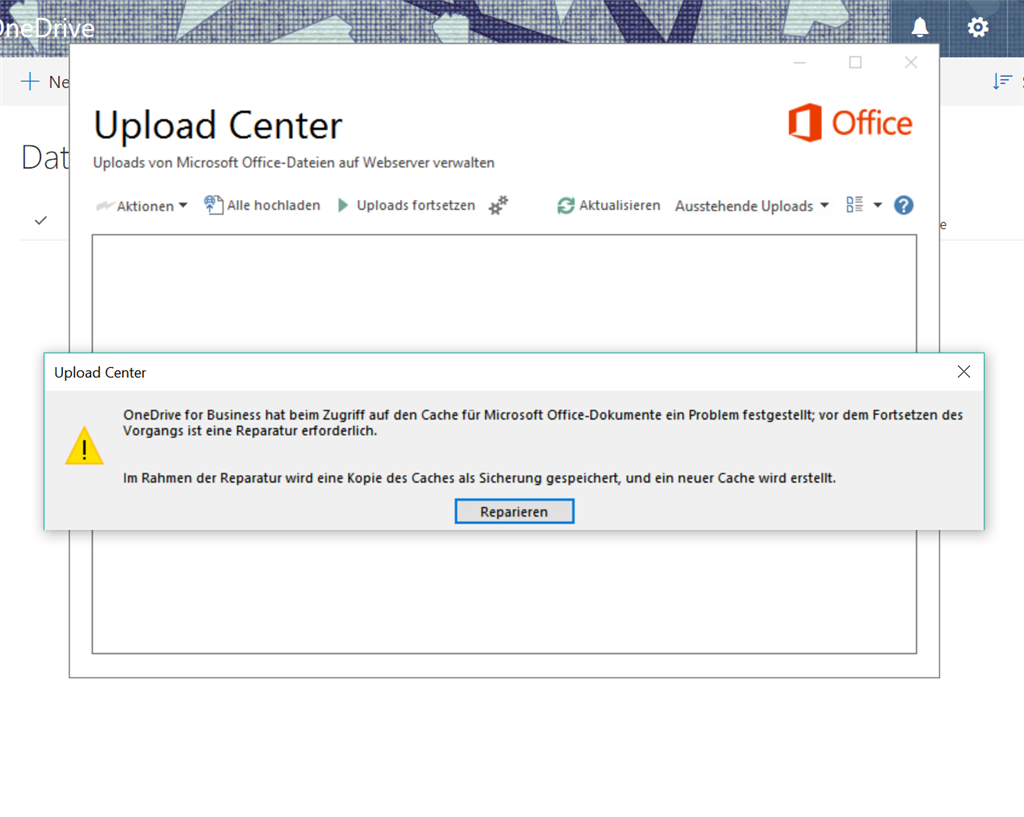
Task: Open the Aktionen dropdown menu
Action: [x=142, y=206]
